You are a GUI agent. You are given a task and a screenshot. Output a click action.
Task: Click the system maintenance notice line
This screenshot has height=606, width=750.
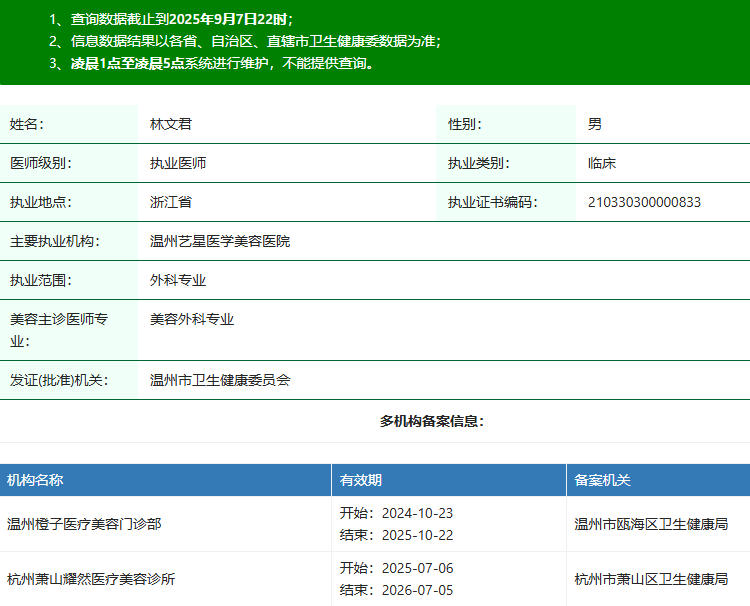212,63
